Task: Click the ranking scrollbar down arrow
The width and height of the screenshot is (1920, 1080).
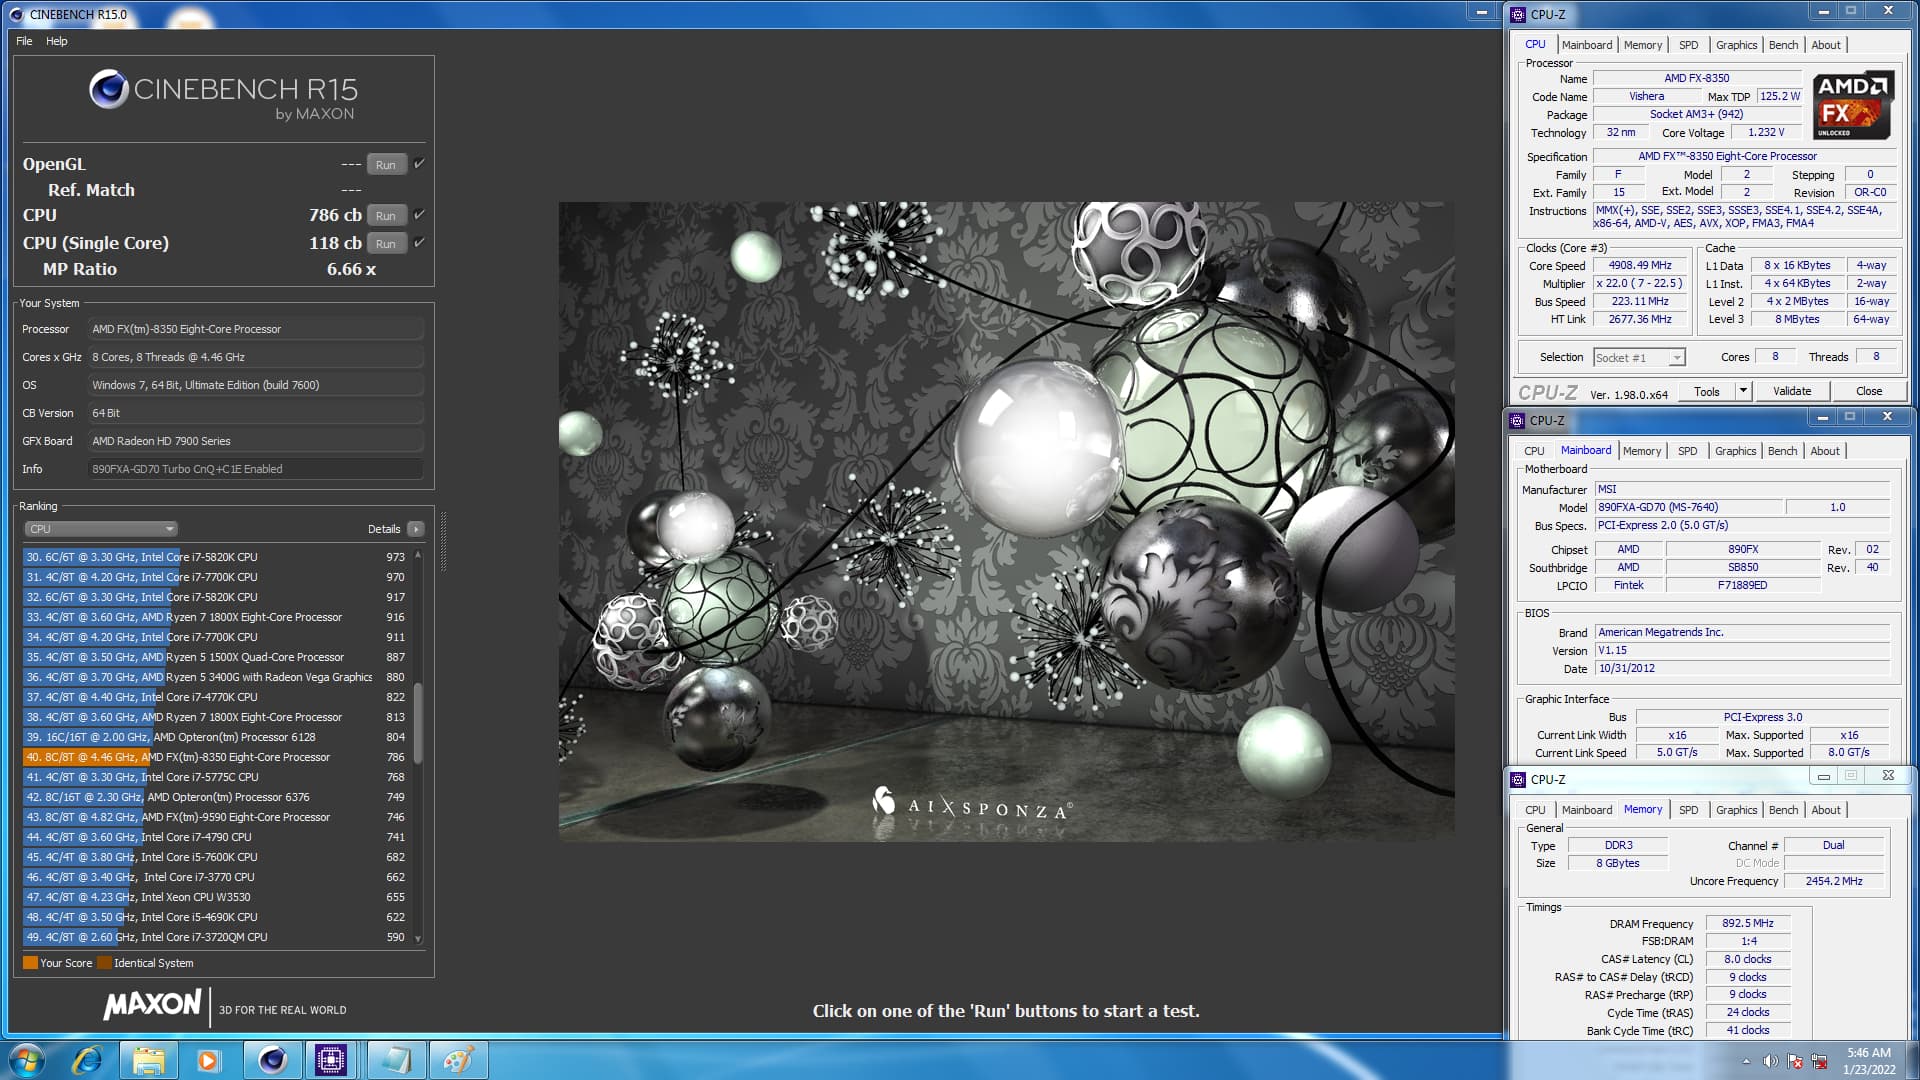Action: pyautogui.click(x=418, y=938)
